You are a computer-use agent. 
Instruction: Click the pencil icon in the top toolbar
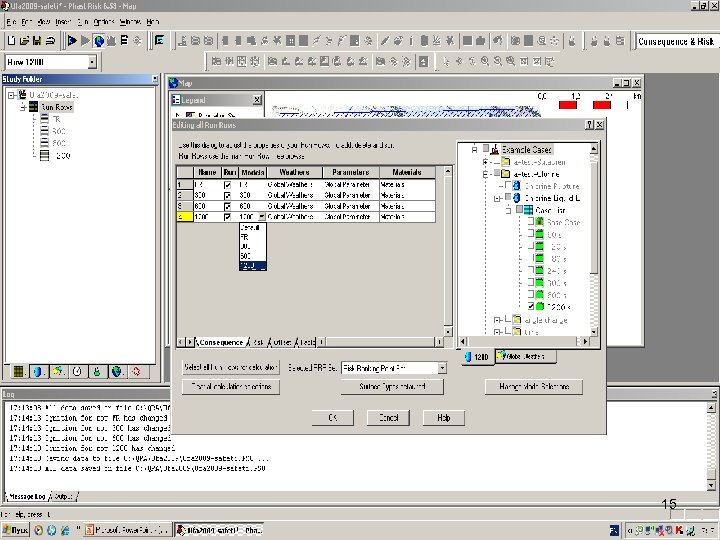[385, 41]
